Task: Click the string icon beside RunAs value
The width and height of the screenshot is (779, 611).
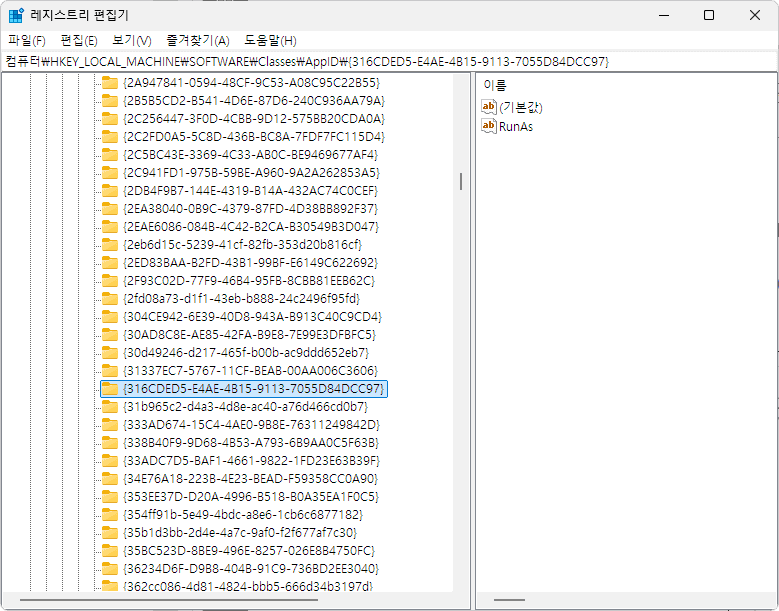Action: [489, 126]
